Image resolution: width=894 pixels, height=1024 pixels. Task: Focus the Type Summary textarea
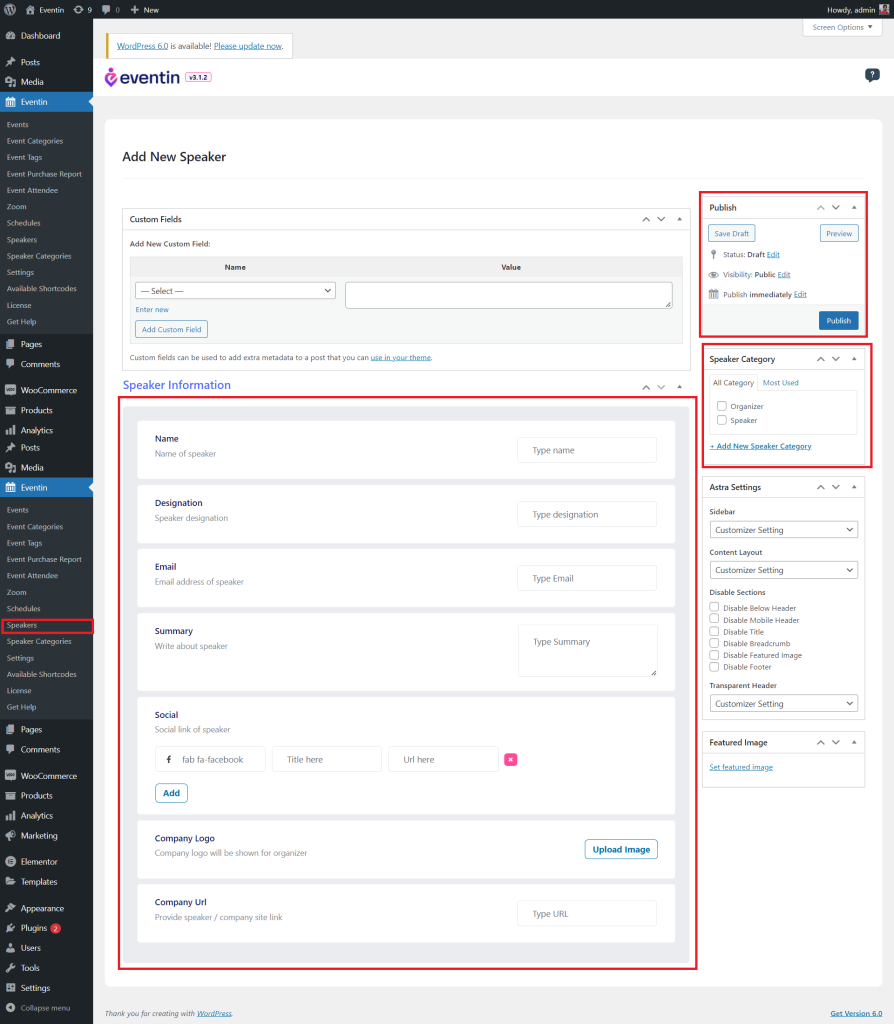point(588,650)
